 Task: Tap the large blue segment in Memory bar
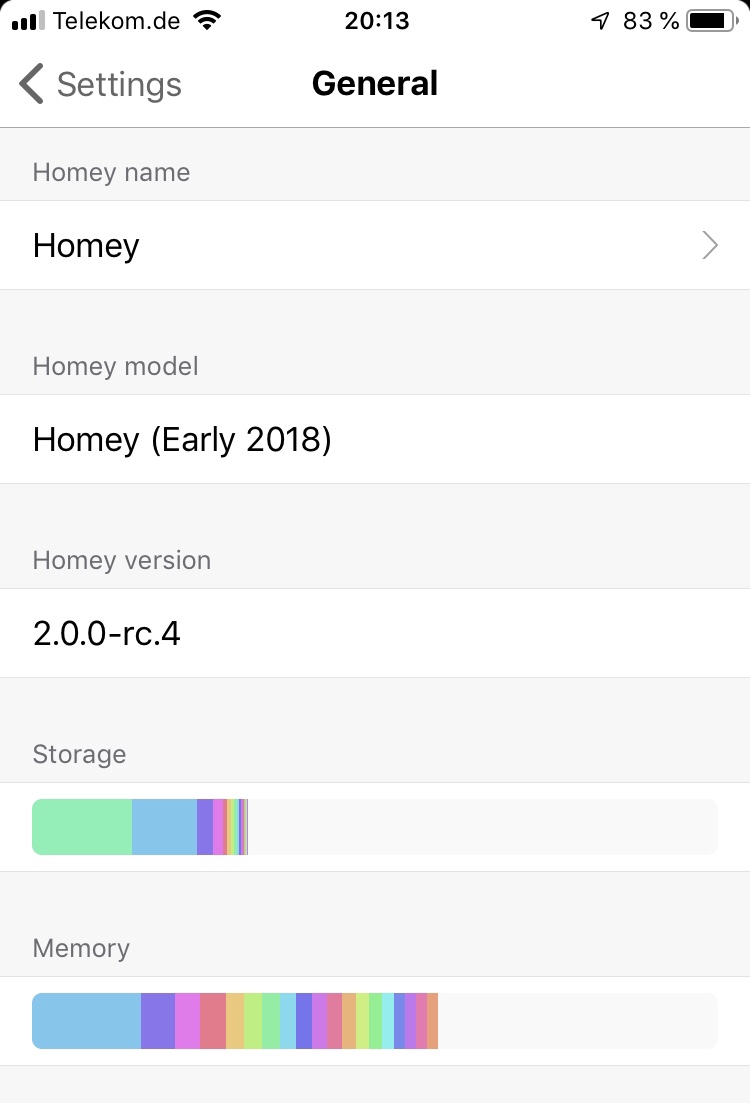(87, 1021)
